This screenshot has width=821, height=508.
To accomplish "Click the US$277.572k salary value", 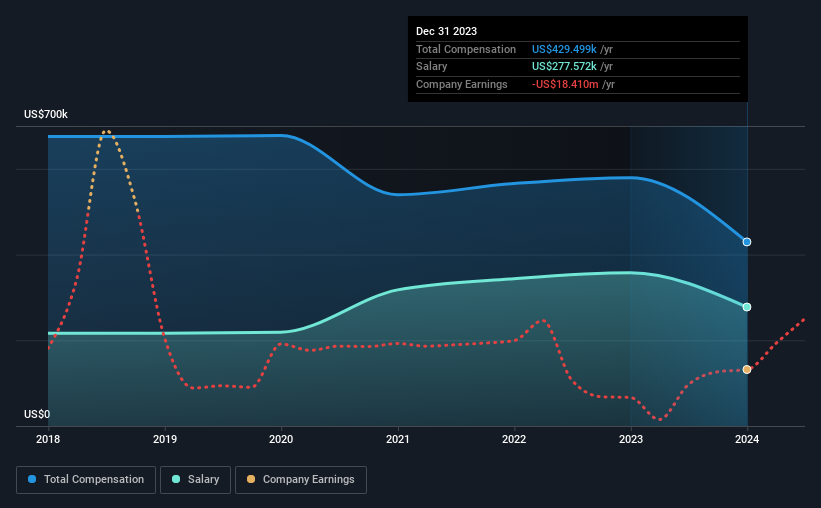I will tap(564, 67).
